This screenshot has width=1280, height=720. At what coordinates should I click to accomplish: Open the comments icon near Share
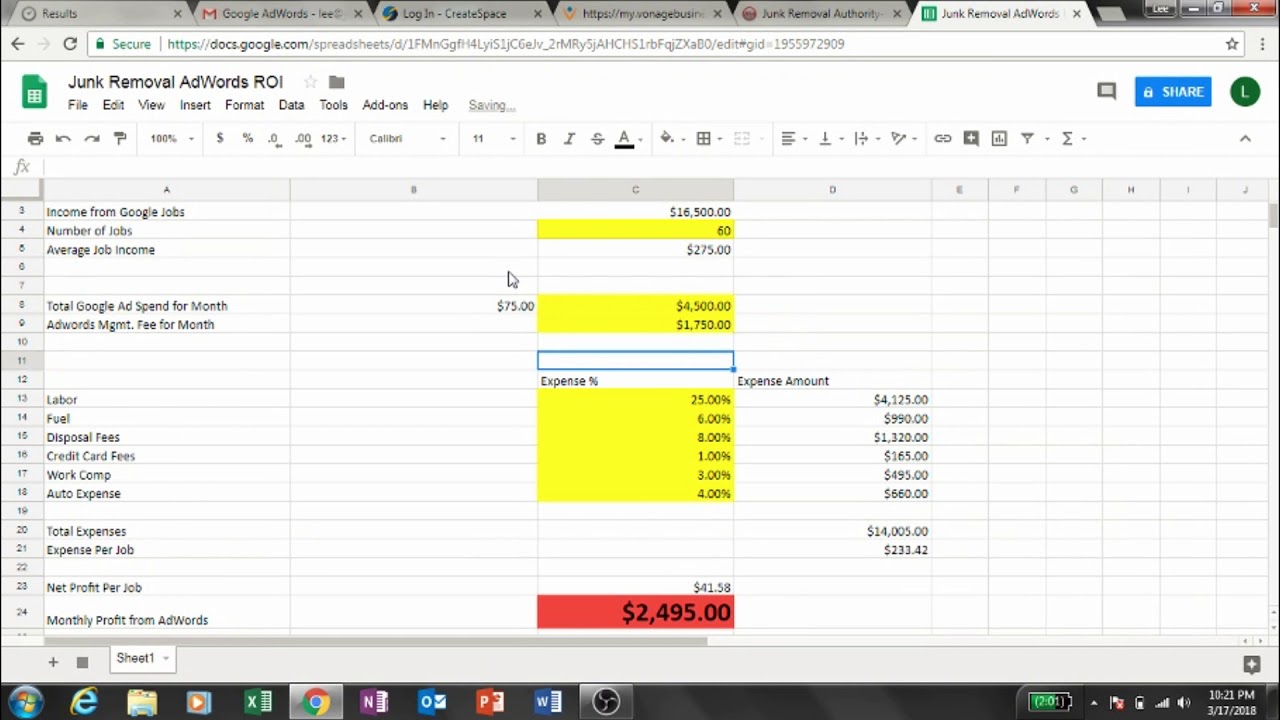point(1106,92)
